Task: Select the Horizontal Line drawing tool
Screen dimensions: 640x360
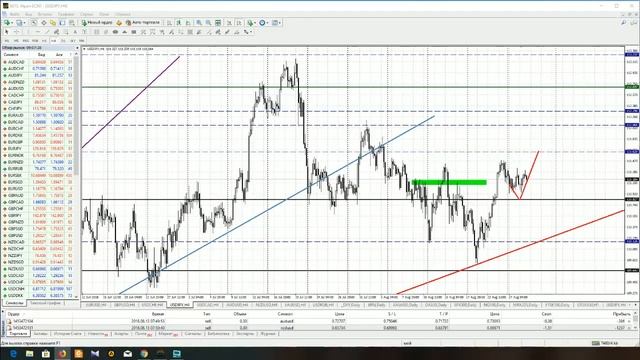Action: [x=38, y=31]
